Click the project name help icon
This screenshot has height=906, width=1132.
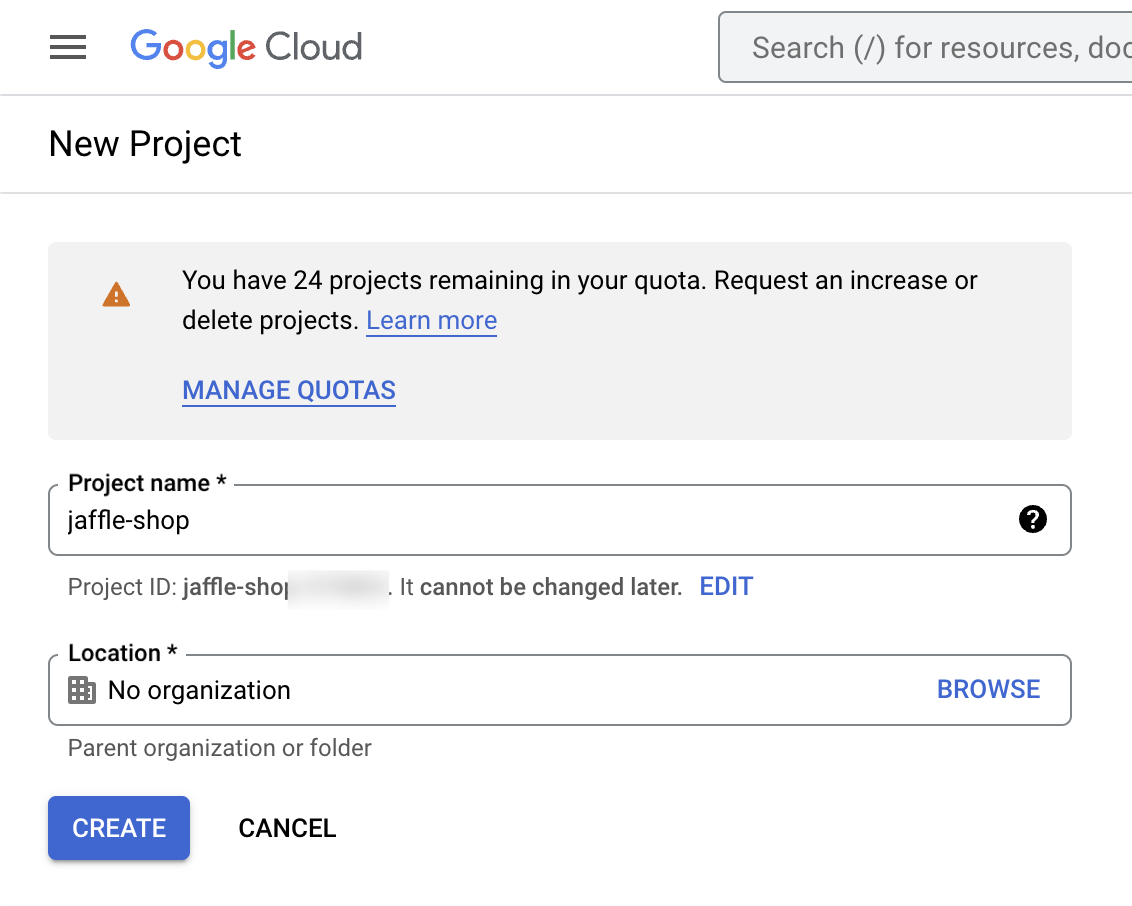pyautogui.click(x=1032, y=519)
